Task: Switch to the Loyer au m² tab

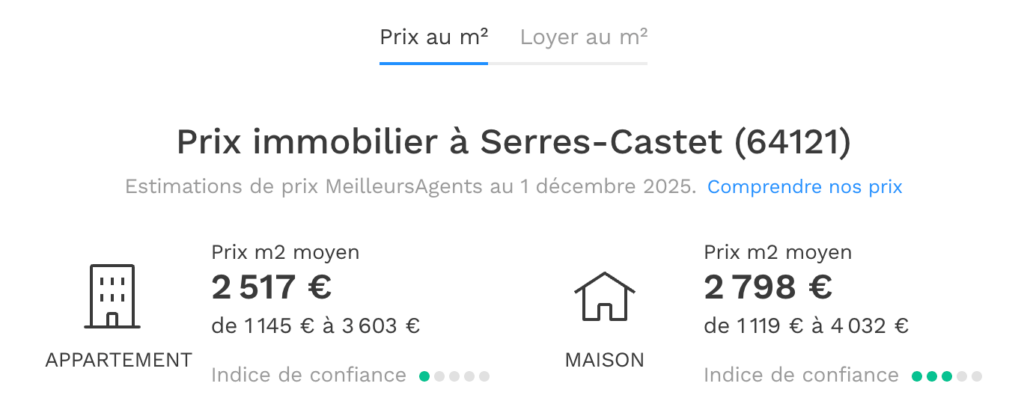Action: coord(583,37)
